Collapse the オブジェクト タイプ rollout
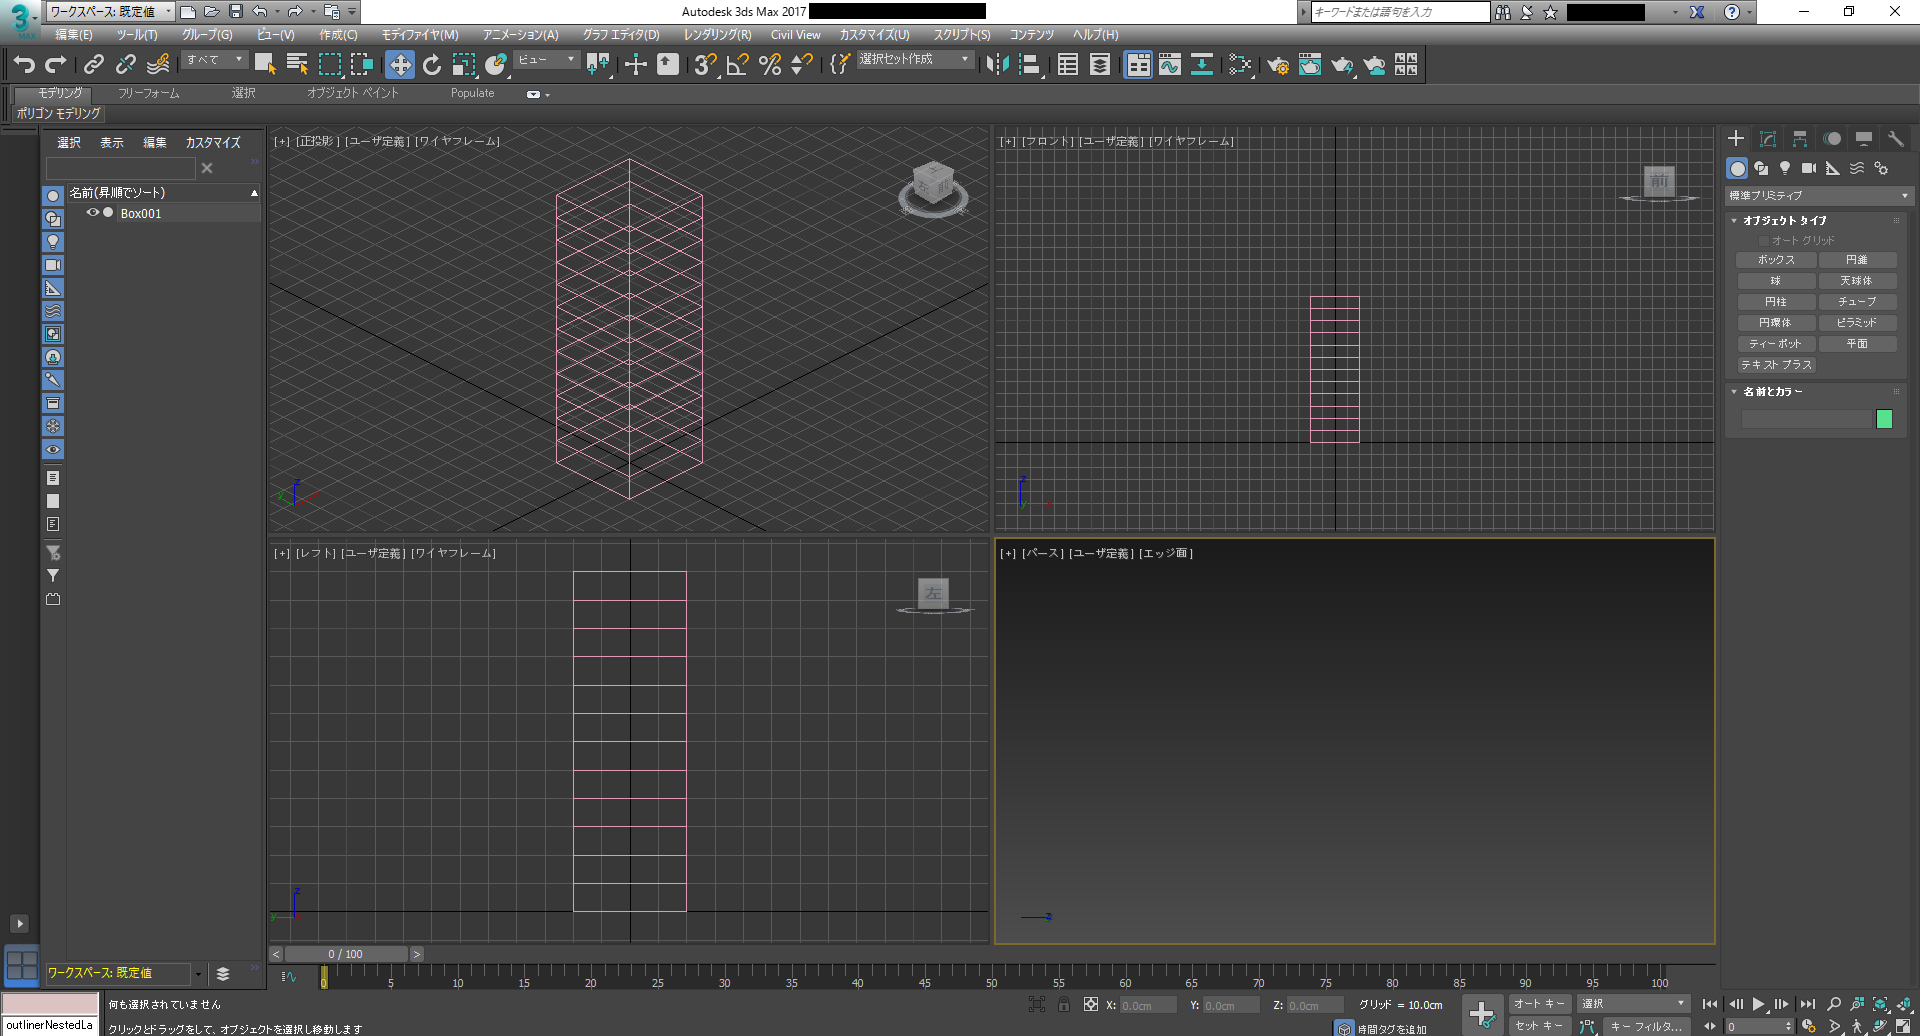The image size is (1920, 1036). click(1784, 220)
